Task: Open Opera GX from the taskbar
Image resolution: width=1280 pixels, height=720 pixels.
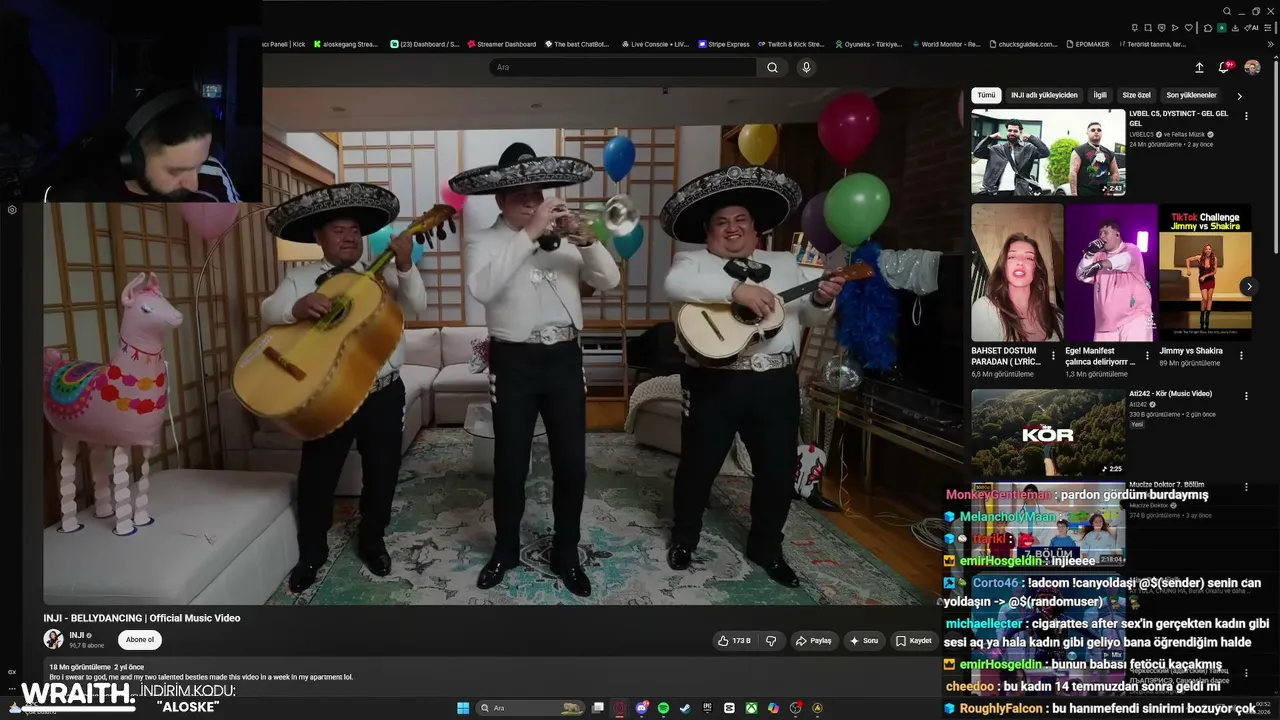Action: (x=620, y=708)
